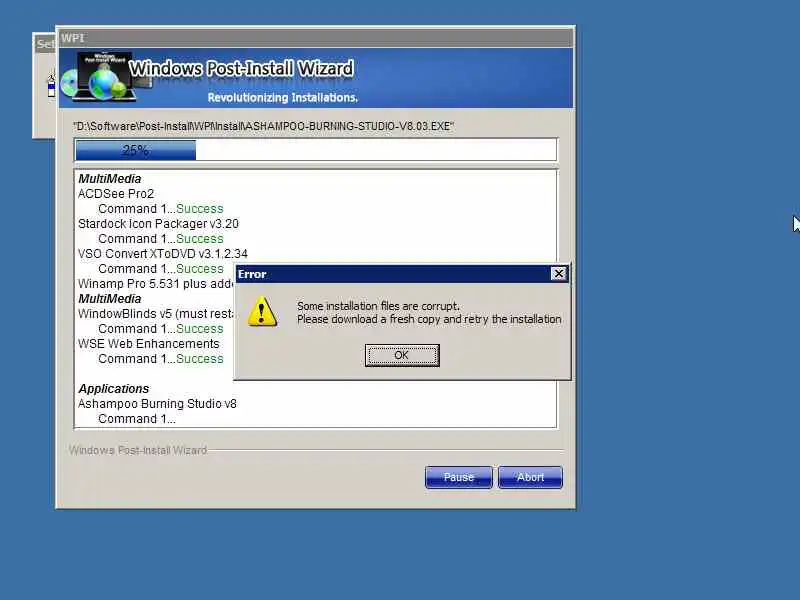Click the MultiMedia heading above WindowBlinds
The width and height of the screenshot is (800, 600).
(x=110, y=299)
